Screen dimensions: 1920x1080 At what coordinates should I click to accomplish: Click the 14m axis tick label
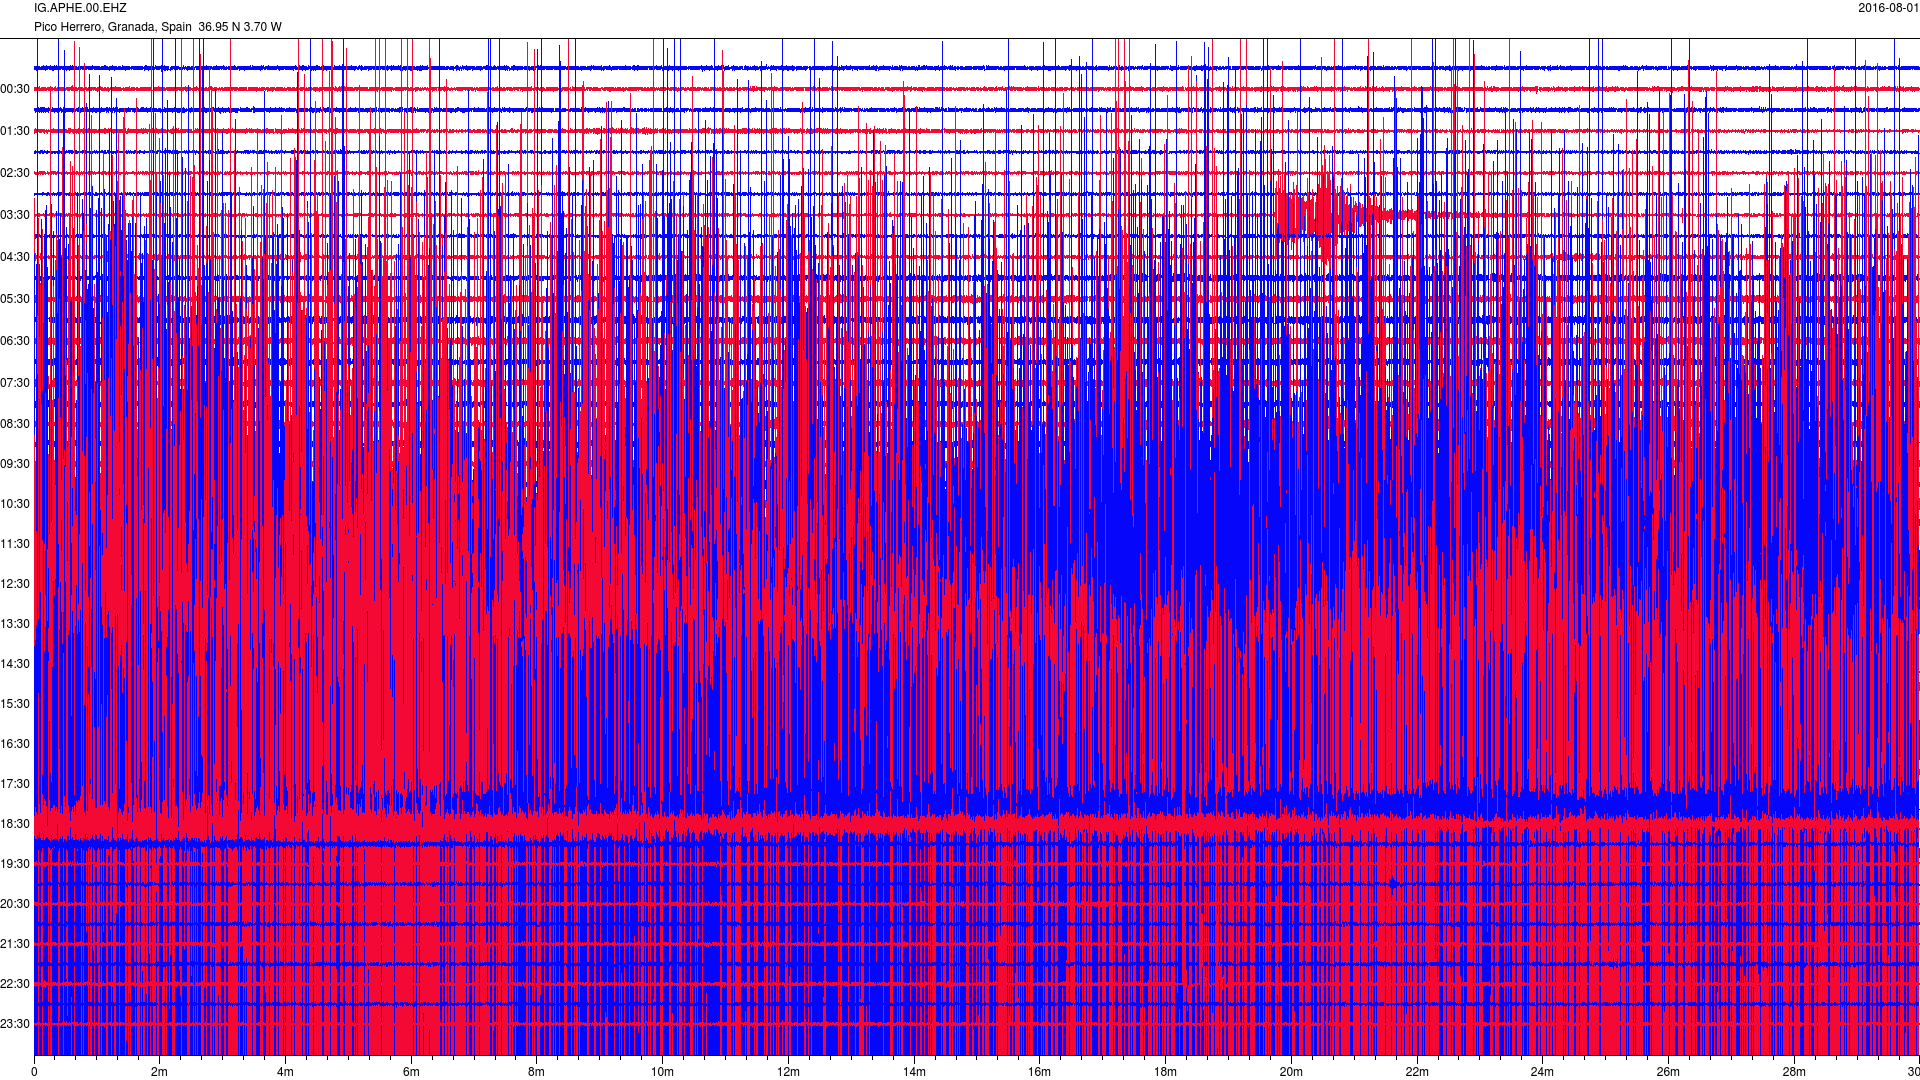tap(914, 1072)
